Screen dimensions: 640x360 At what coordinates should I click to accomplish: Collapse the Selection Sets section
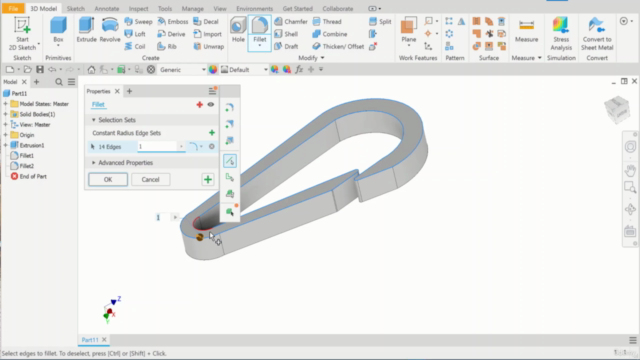[93, 120]
